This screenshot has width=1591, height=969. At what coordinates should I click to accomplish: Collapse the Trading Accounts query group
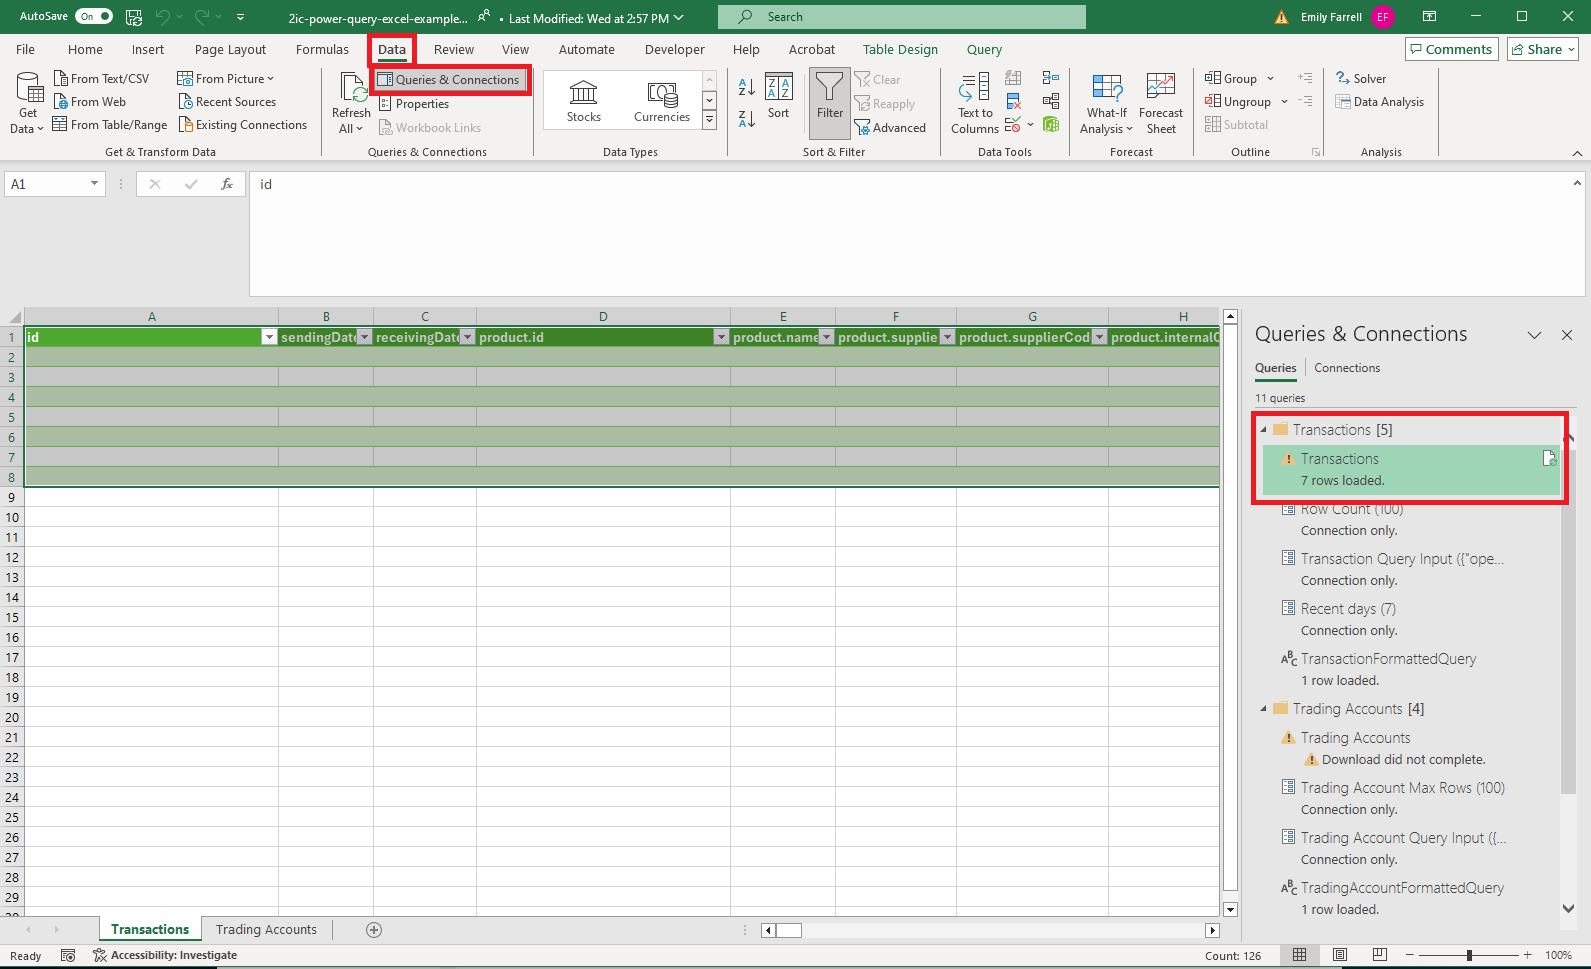click(1263, 709)
